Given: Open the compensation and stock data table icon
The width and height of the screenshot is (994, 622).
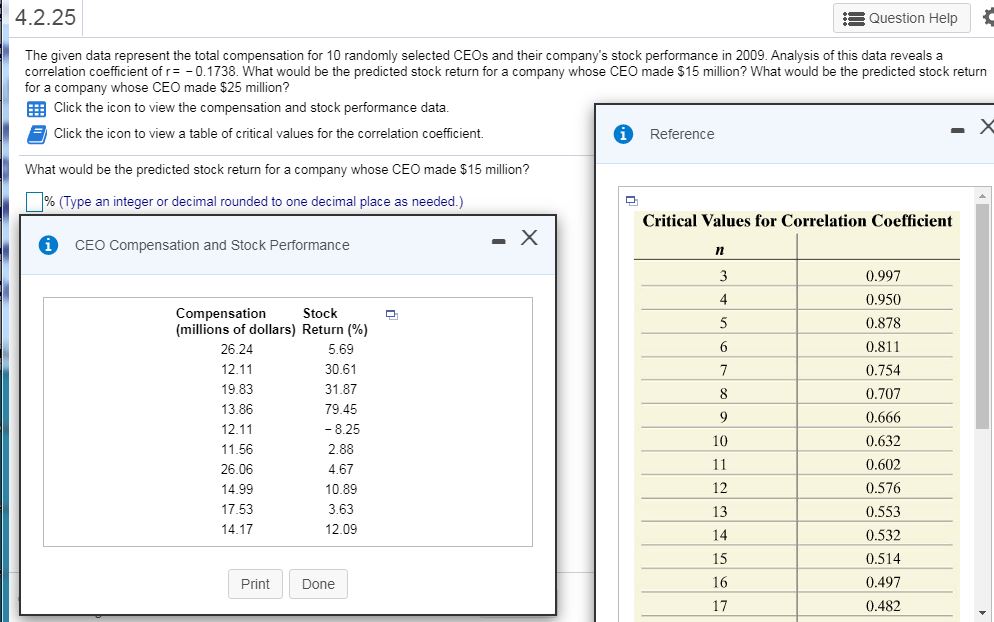Looking at the screenshot, I should [x=36, y=109].
